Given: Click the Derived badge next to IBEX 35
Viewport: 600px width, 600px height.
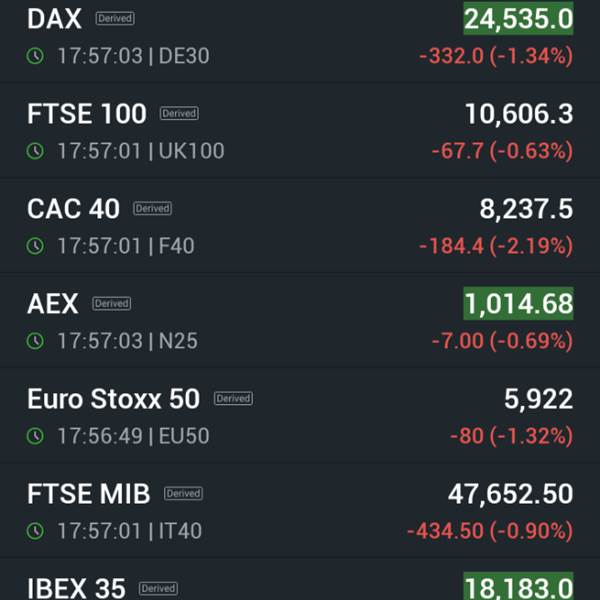Looking at the screenshot, I should pyautogui.click(x=158, y=588).
